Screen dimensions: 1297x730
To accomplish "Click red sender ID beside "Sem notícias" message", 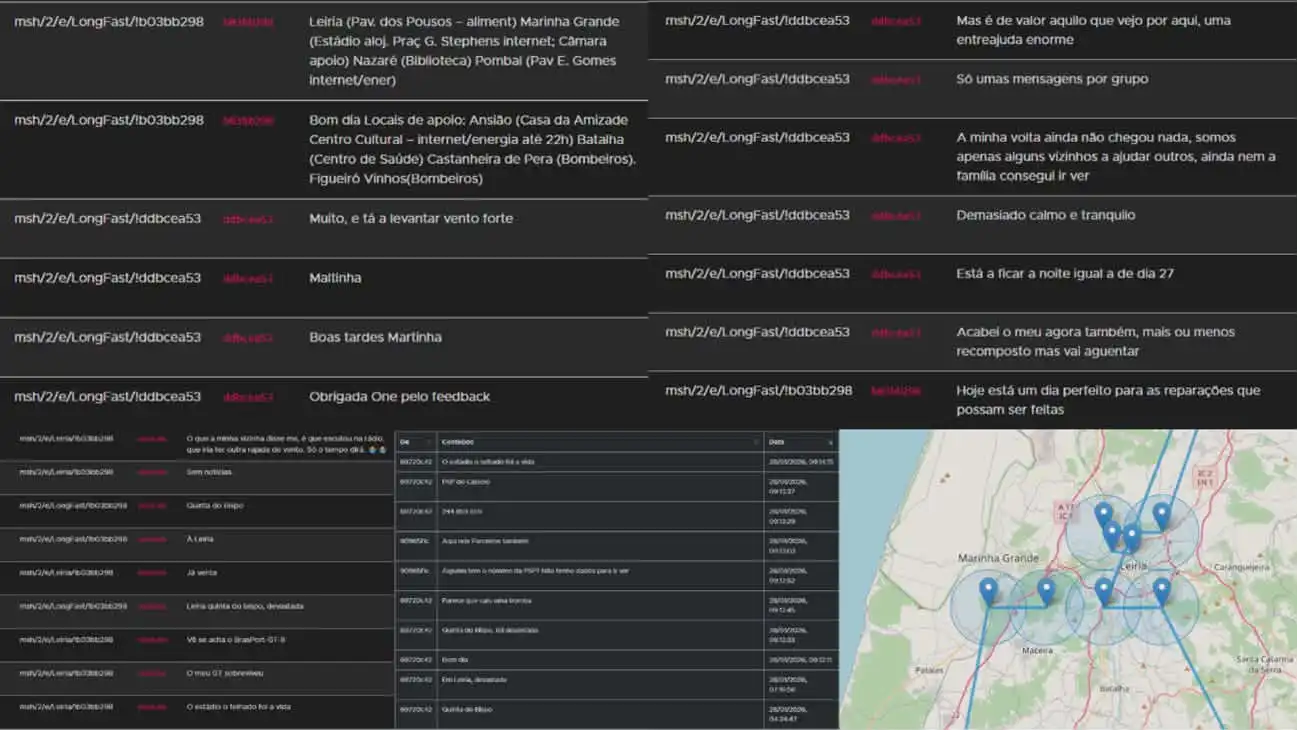I will (x=152, y=472).
